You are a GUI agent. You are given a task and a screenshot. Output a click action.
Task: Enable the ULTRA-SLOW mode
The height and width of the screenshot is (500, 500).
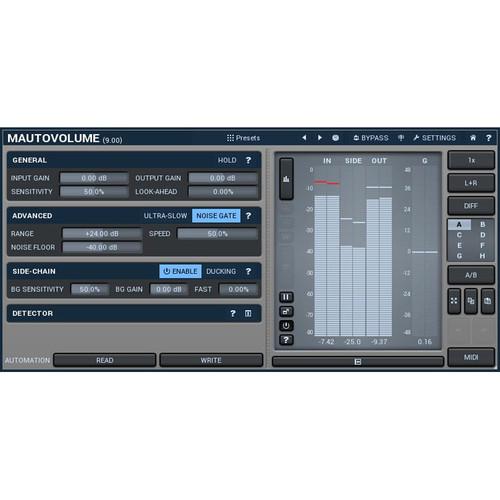coord(165,216)
